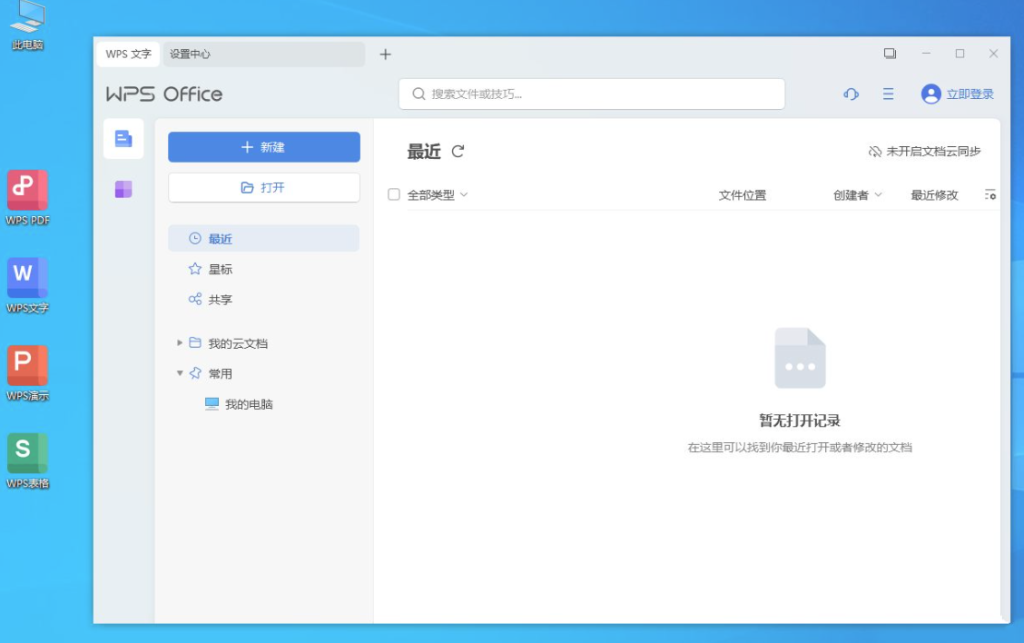Click the 暂无打开记录 placeholder document icon
This screenshot has width=1024, height=643.
click(800, 358)
